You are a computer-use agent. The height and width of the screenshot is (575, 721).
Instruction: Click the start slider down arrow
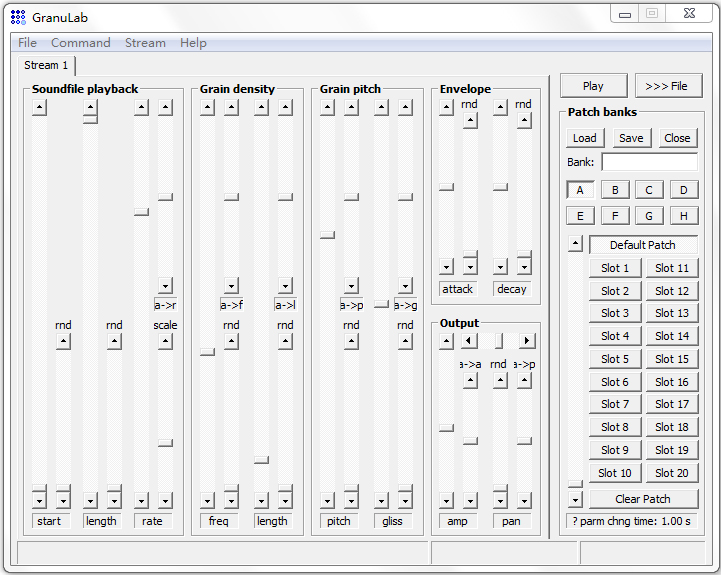pyautogui.click(x=40, y=500)
